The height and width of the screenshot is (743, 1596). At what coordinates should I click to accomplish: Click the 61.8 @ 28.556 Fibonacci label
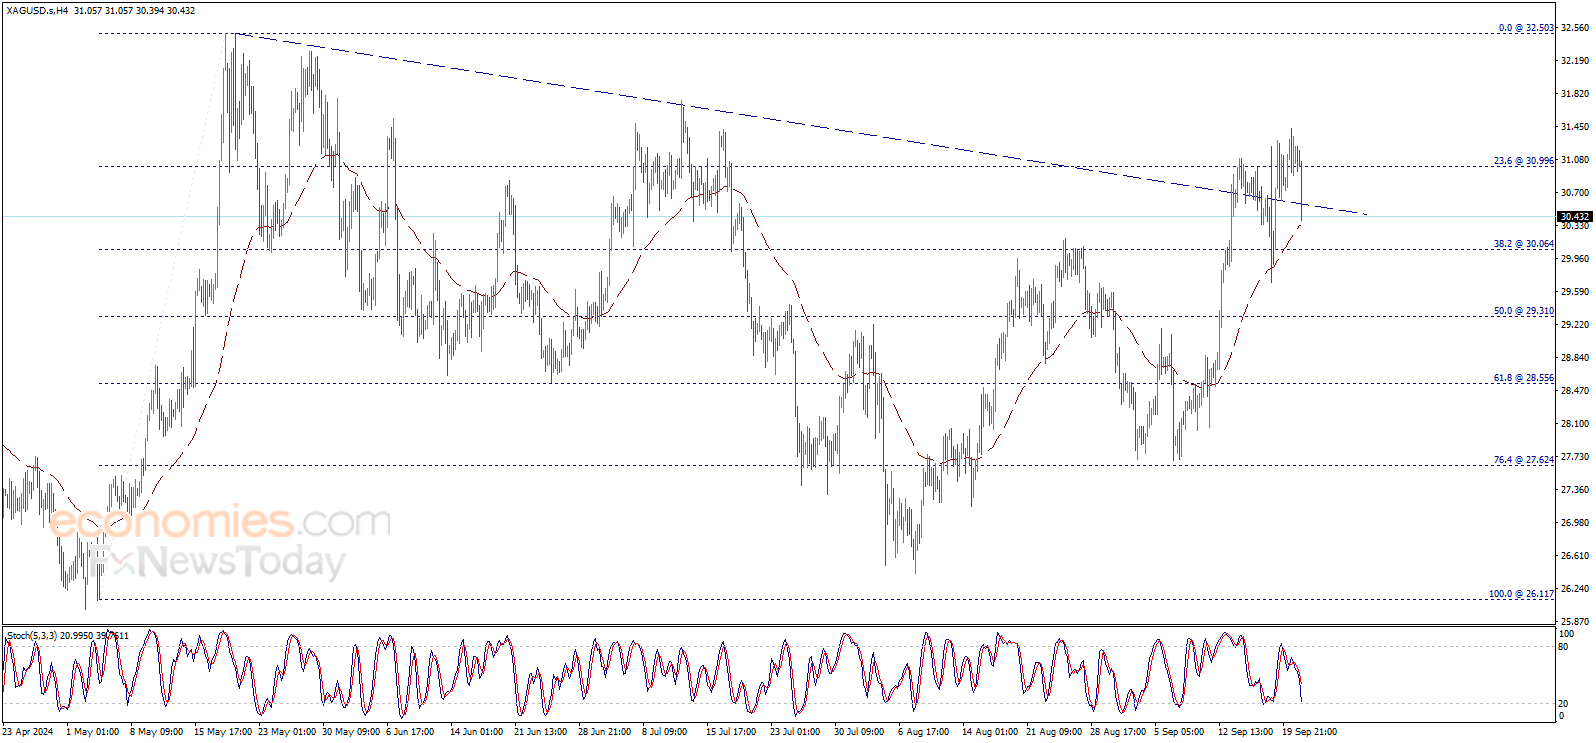tap(1524, 378)
